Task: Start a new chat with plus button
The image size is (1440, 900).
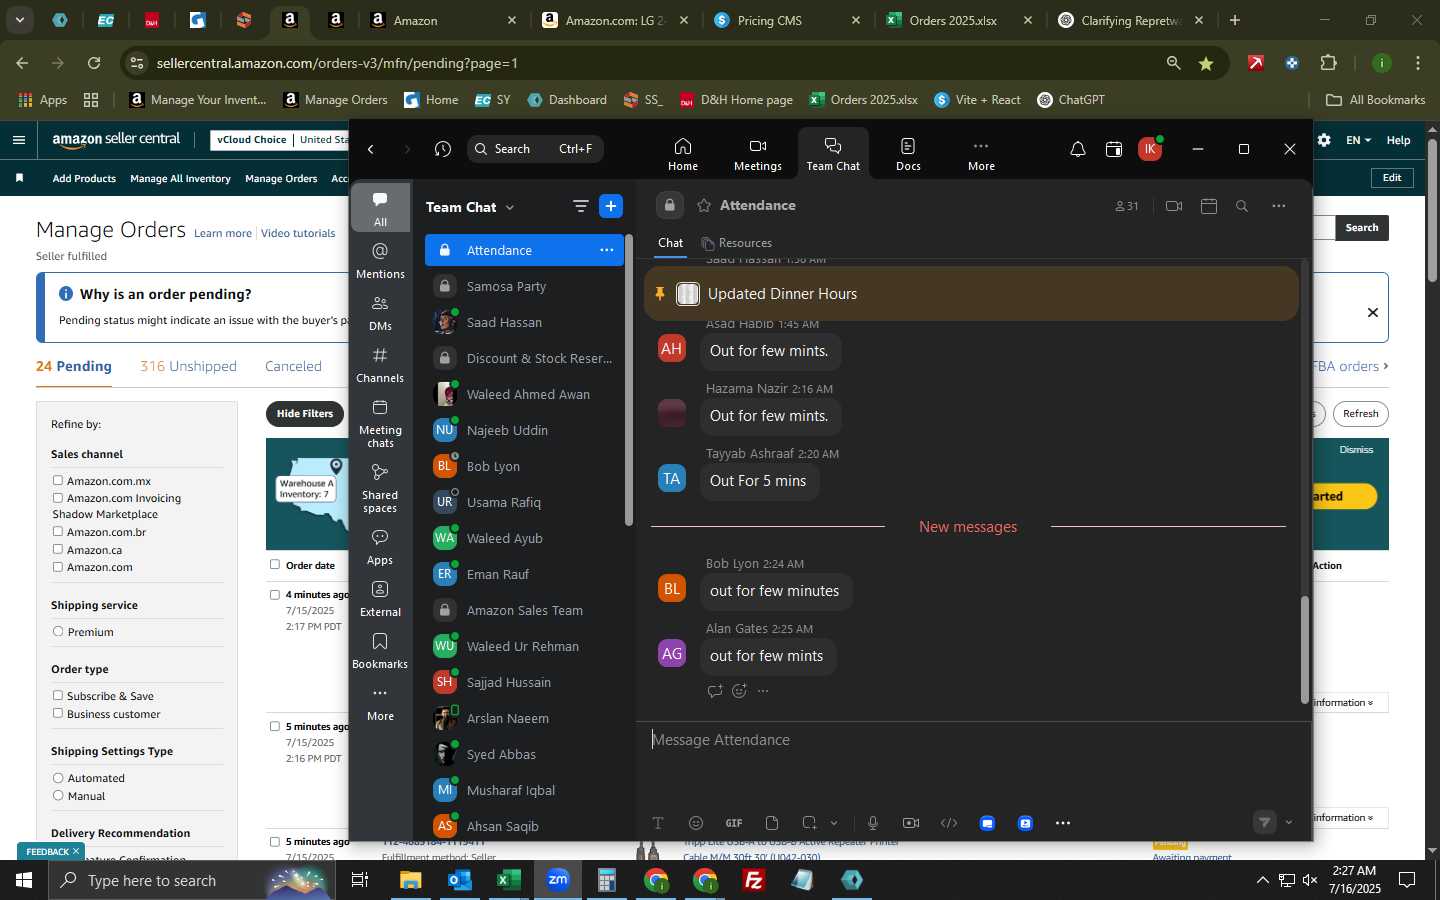Action: pos(611,206)
